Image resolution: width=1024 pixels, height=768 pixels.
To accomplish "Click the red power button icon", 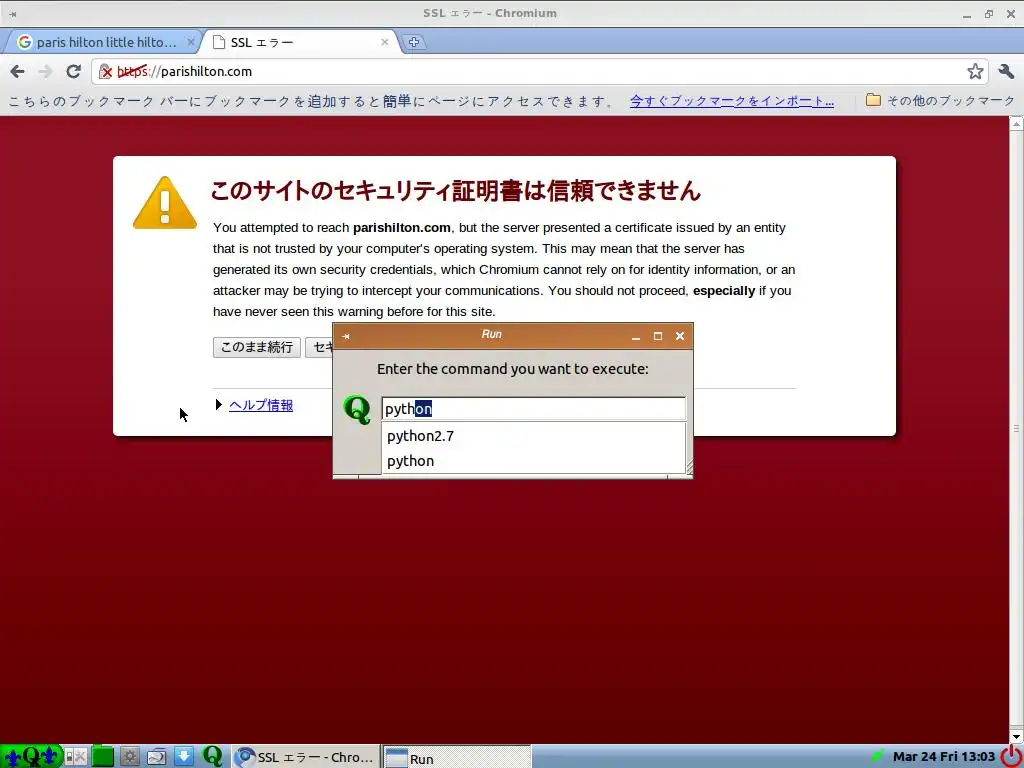I will (x=1012, y=756).
